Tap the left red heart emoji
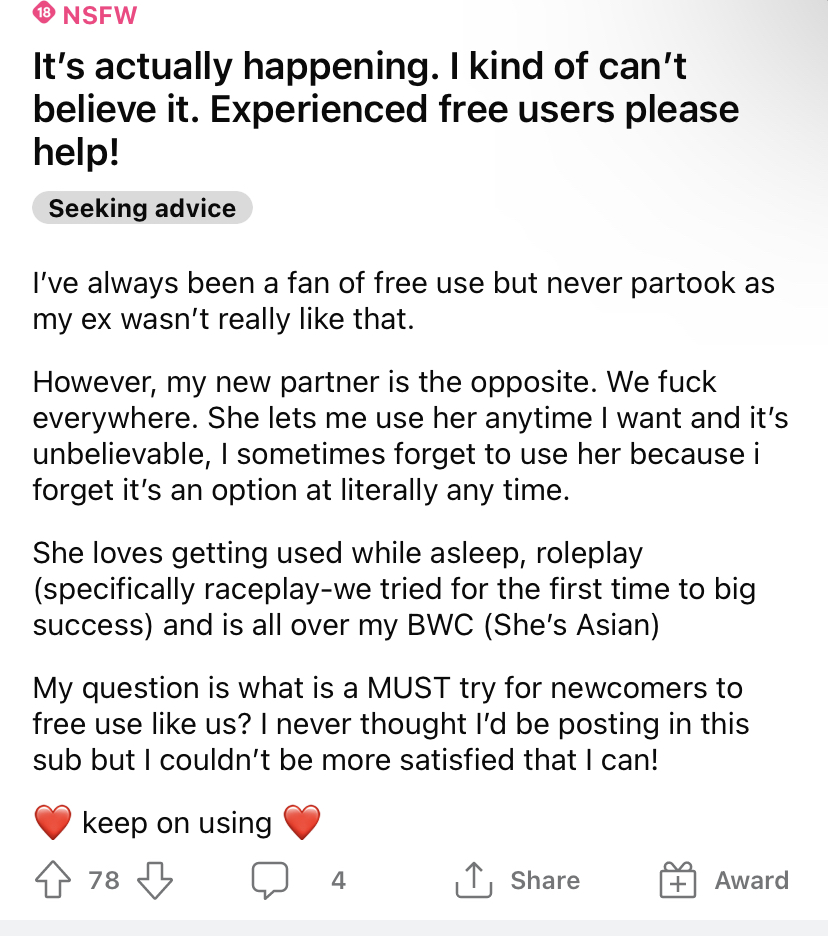Screen dimensions: 828x936 click(x=53, y=822)
